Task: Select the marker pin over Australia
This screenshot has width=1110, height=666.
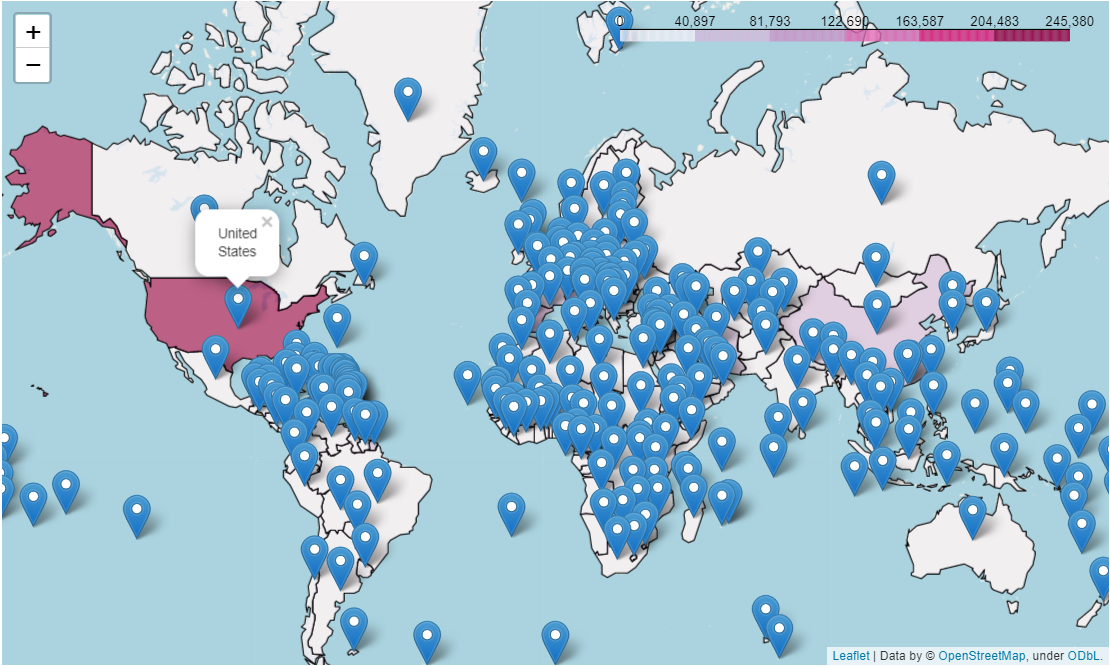Action: tap(973, 517)
